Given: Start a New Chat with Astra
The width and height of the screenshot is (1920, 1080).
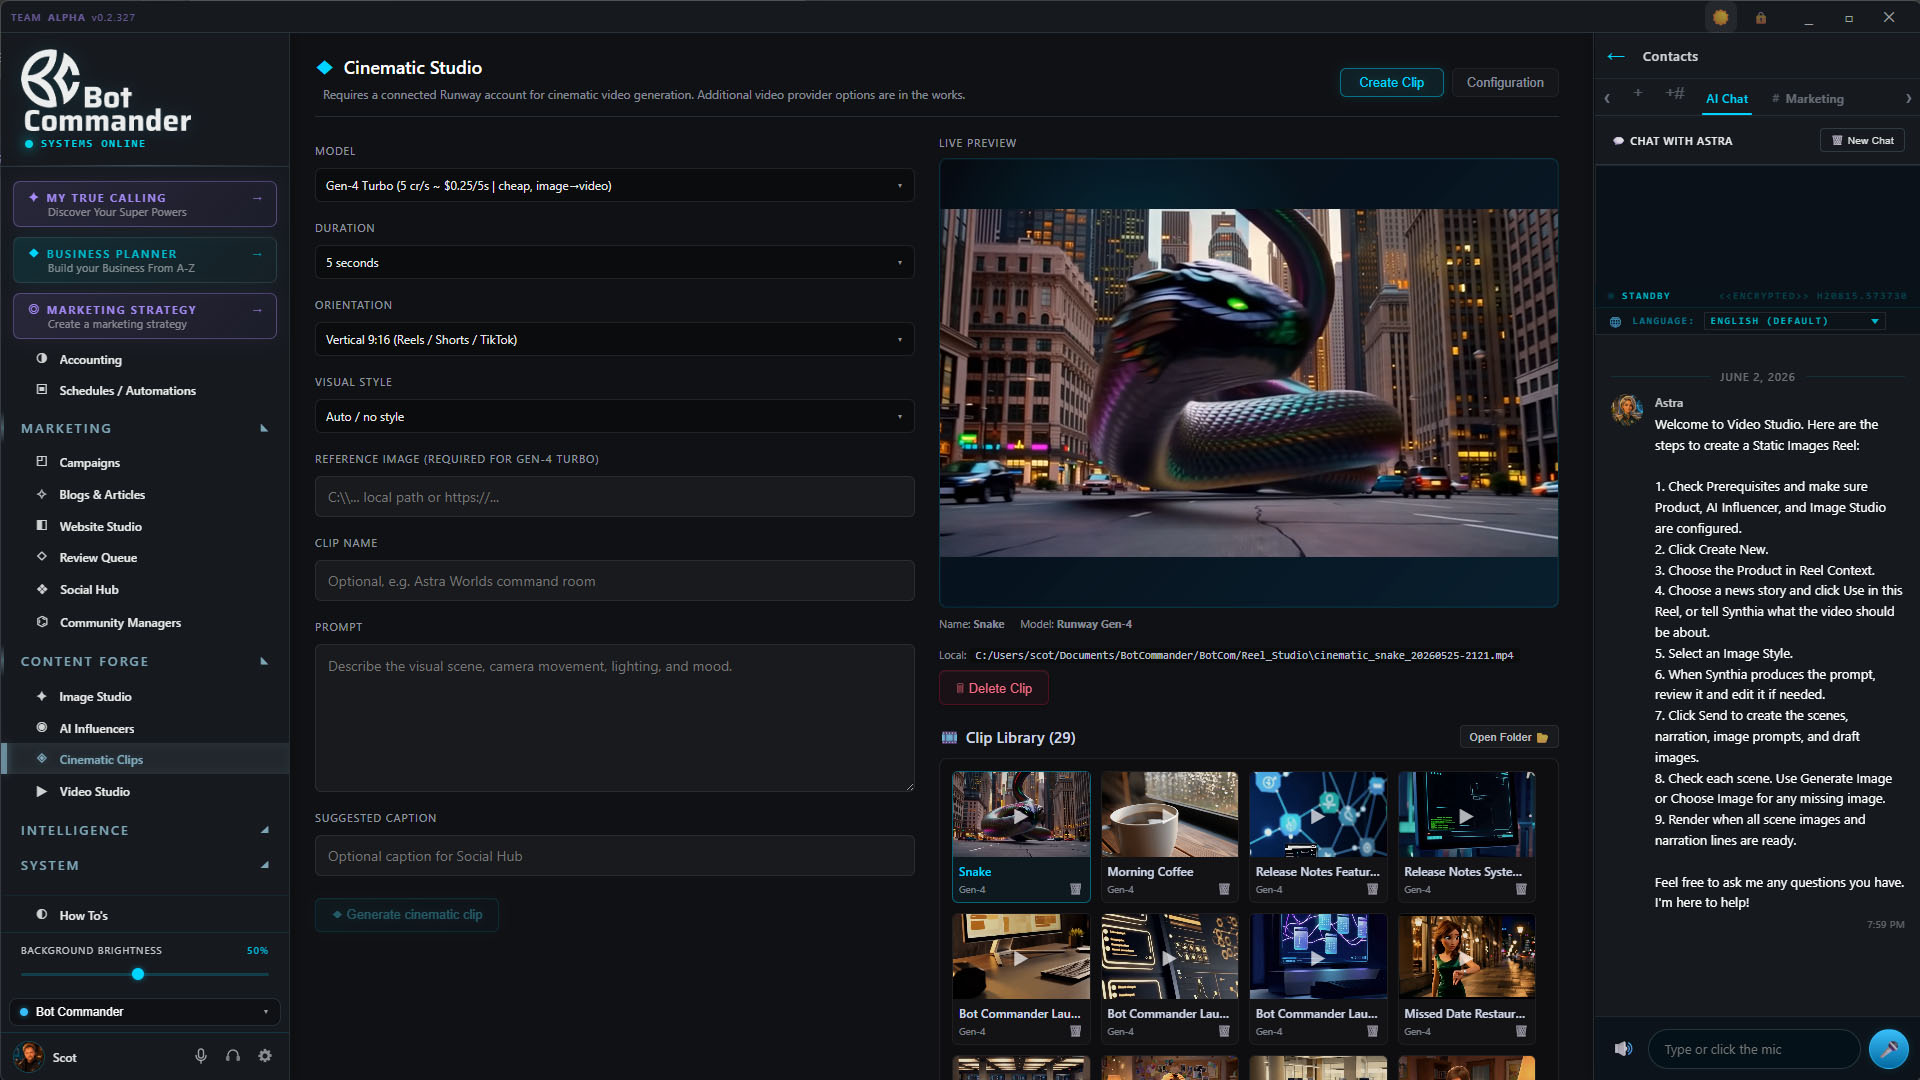Looking at the screenshot, I should (x=1862, y=140).
